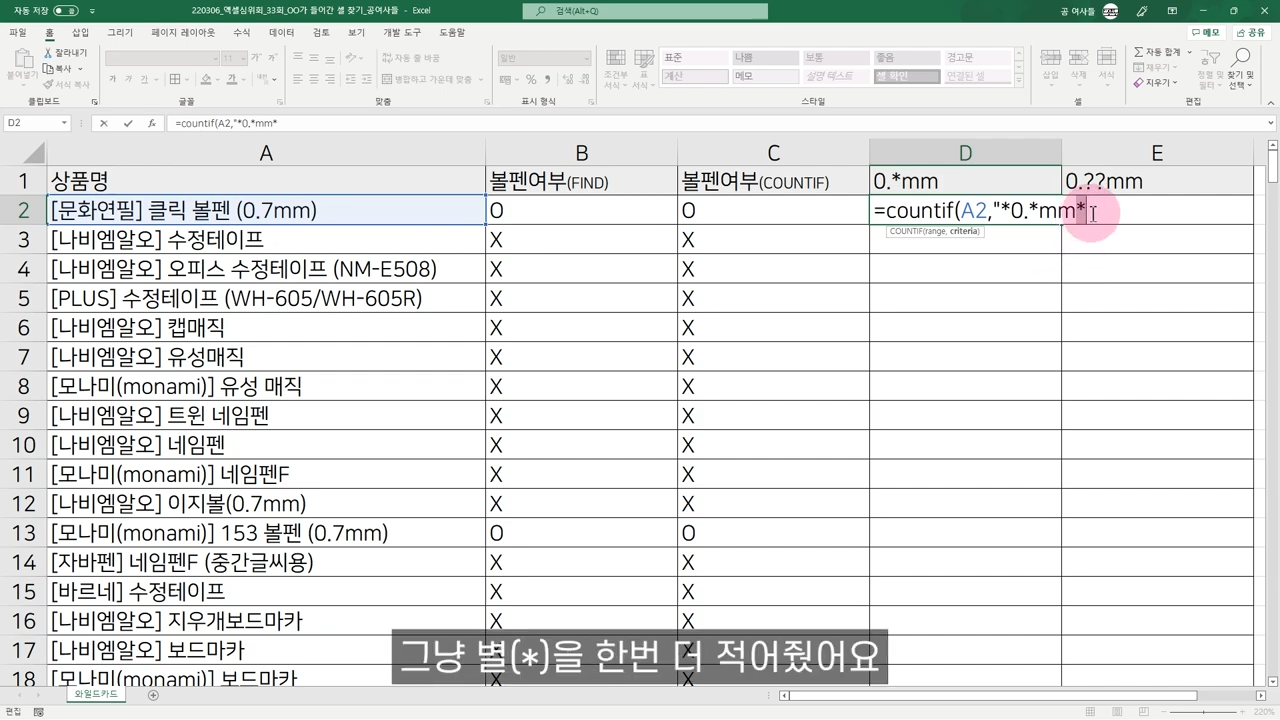Click the Increase Font Size icon
This screenshot has height=720, width=1280.
tap(256, 59)
